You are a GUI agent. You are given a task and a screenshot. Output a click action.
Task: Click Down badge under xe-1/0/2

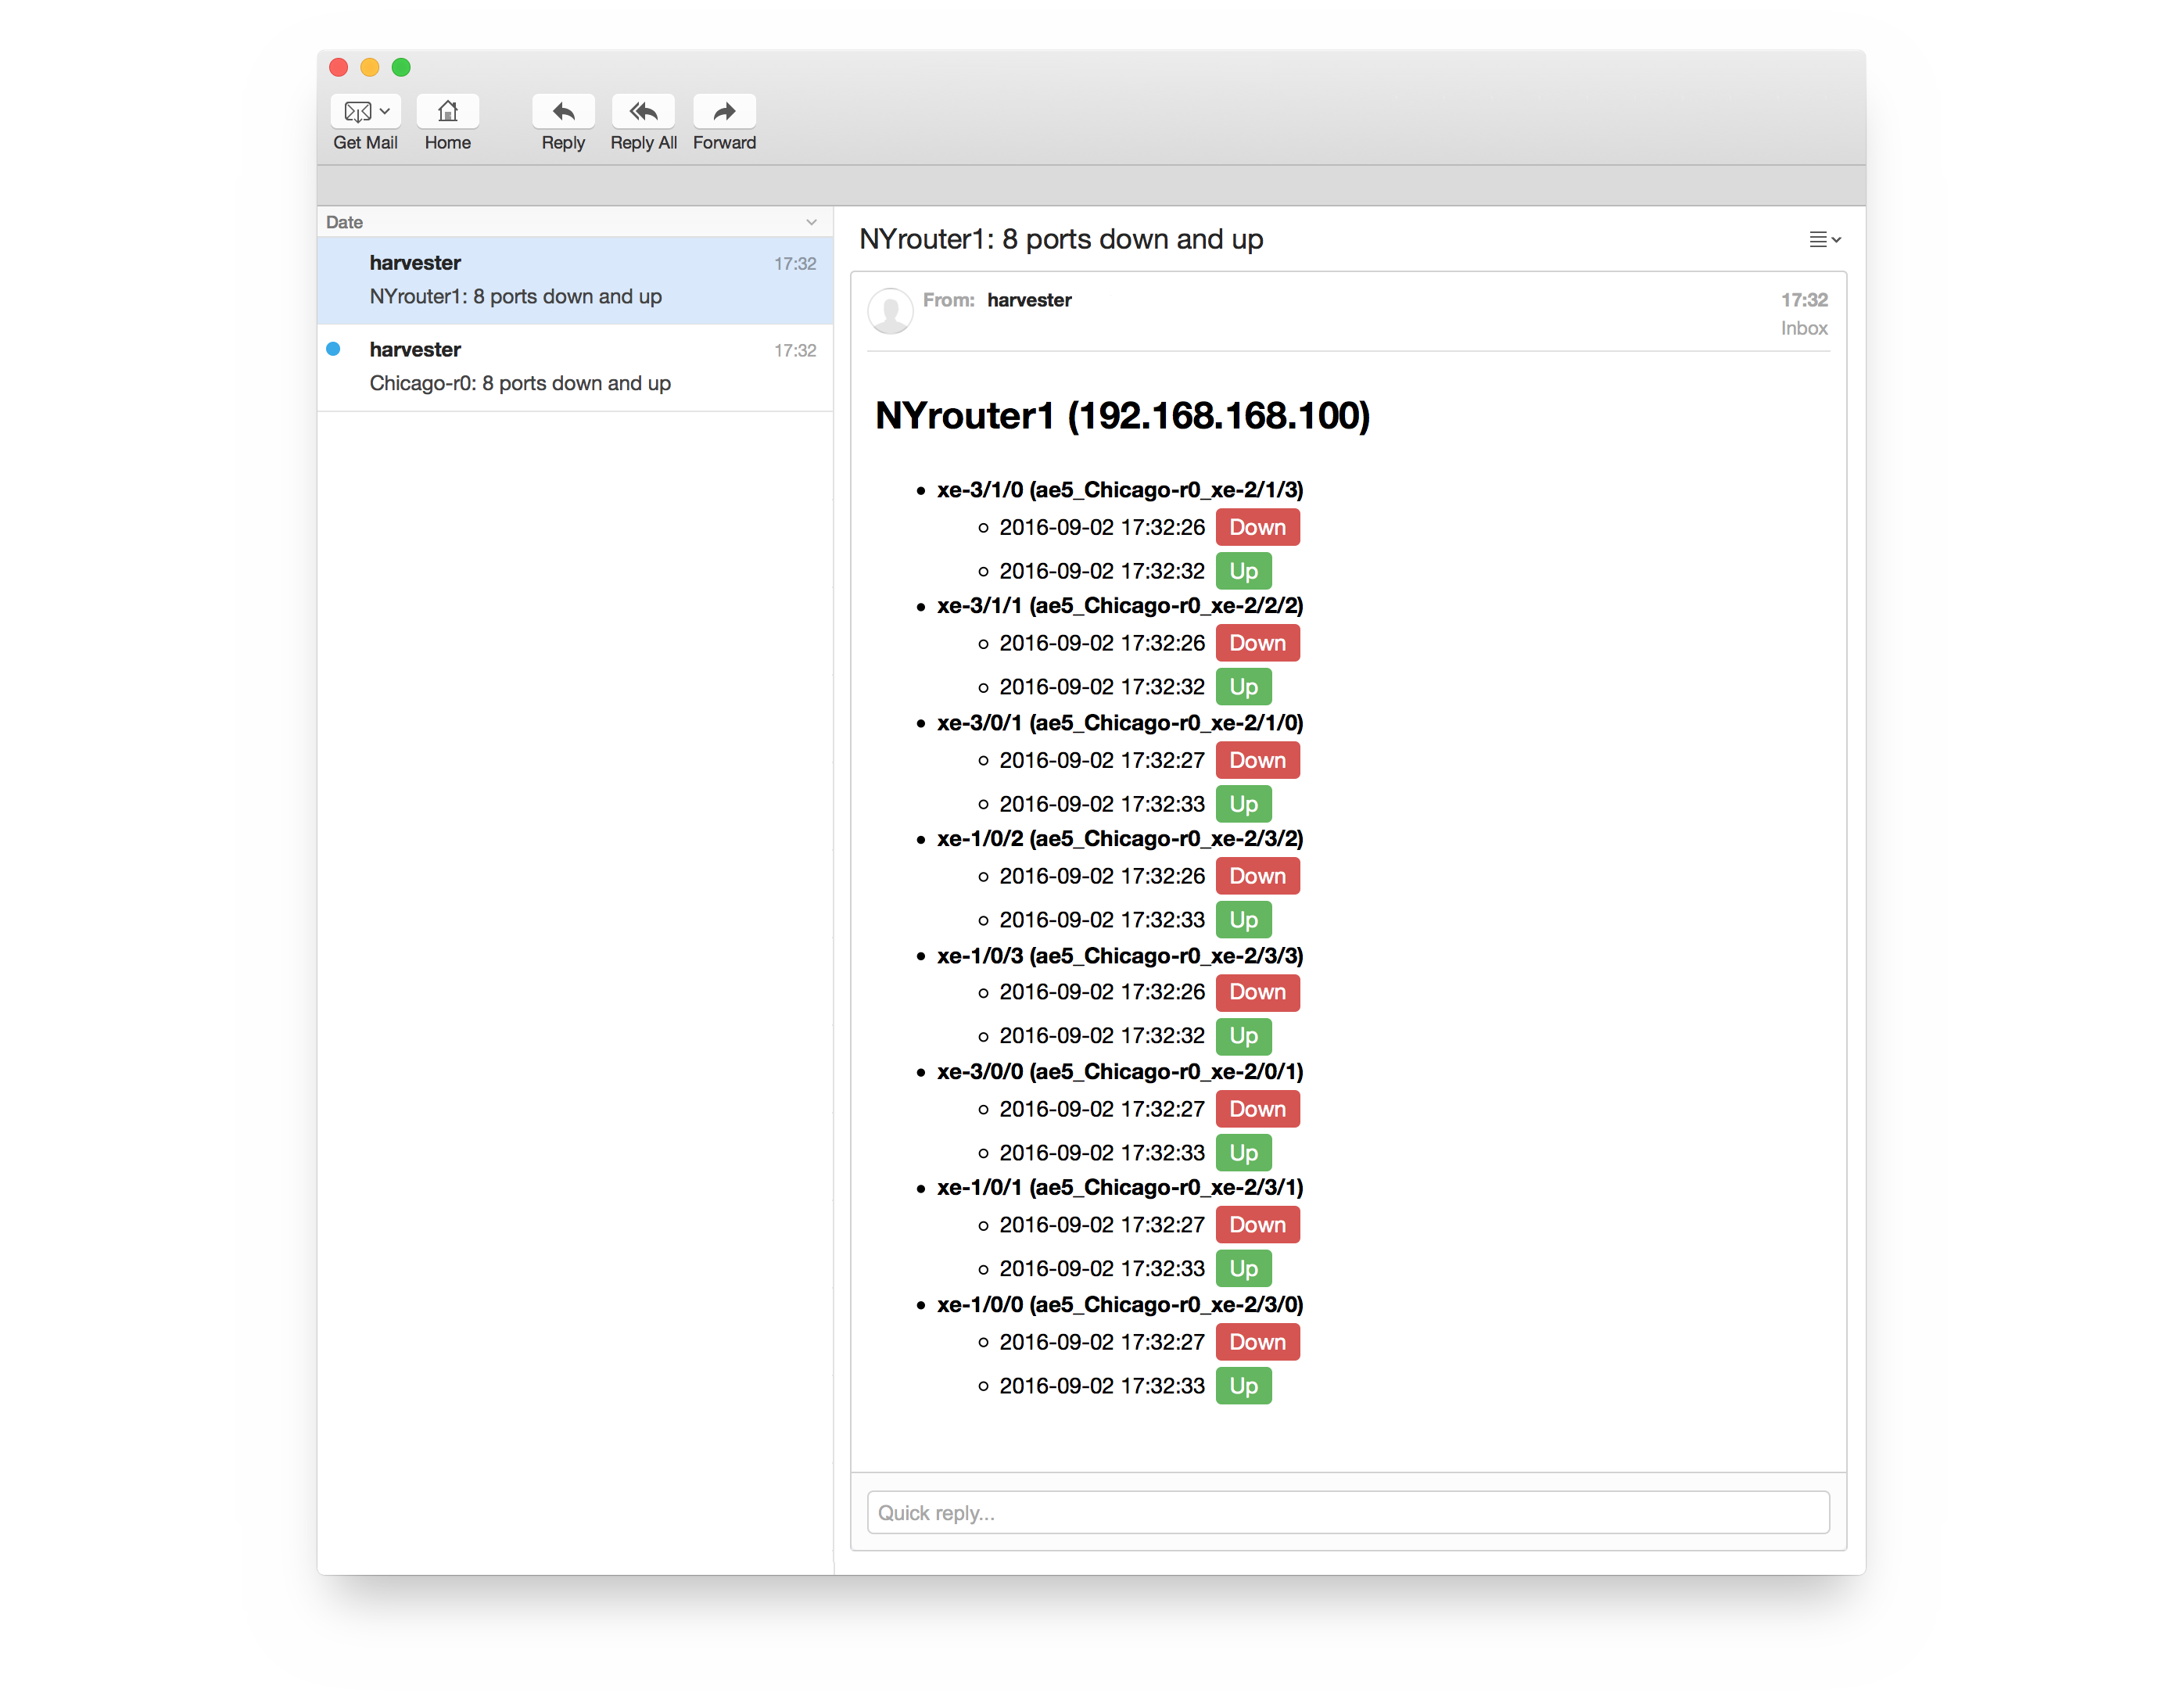click(1257, 876)
